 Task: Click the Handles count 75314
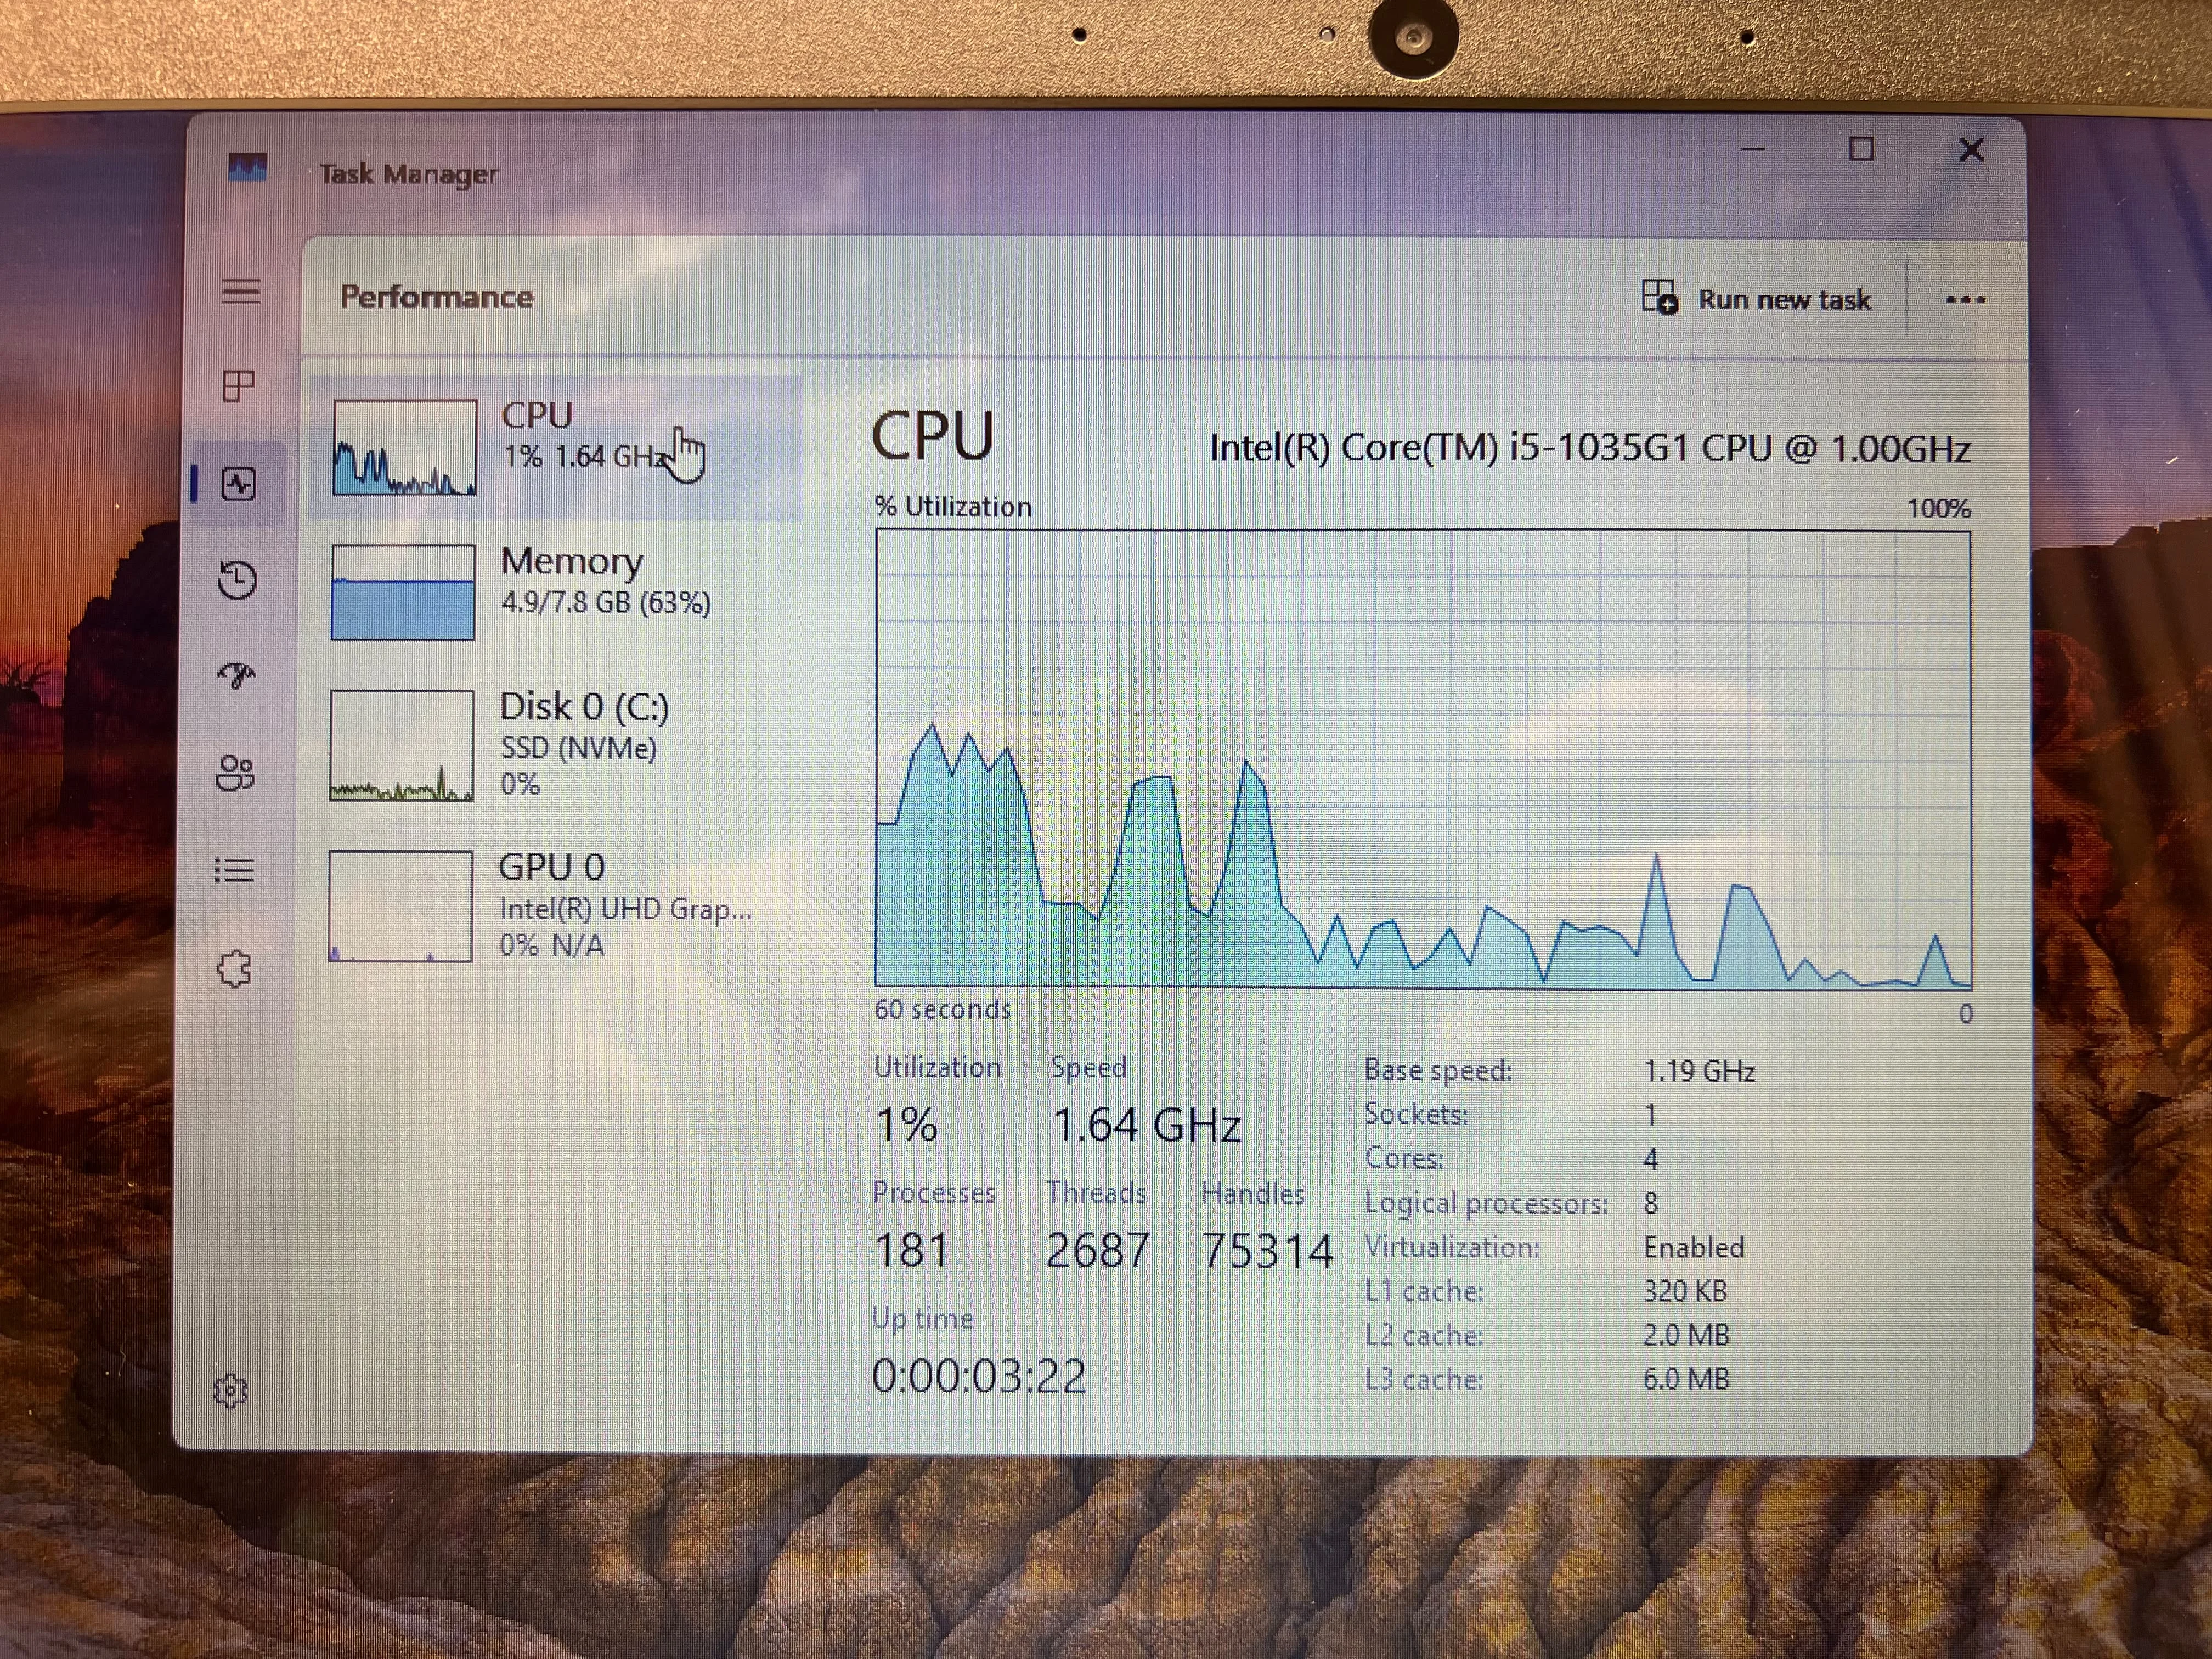click(1267, 1251)
